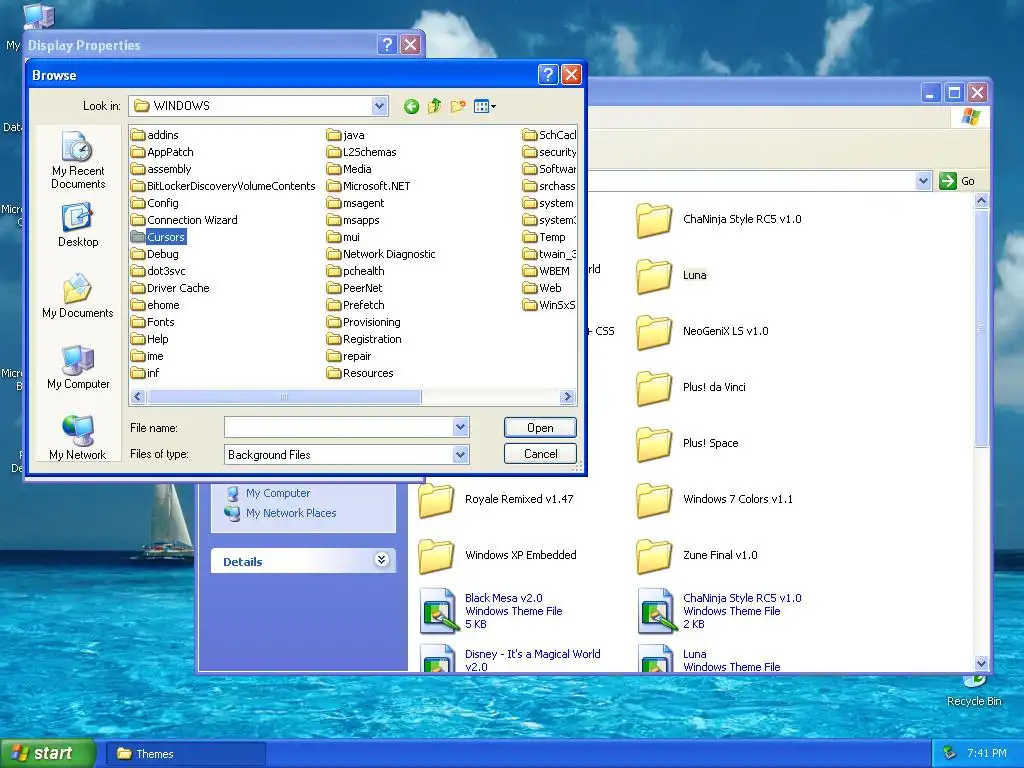Click the Start button

[x=48, y=753]
